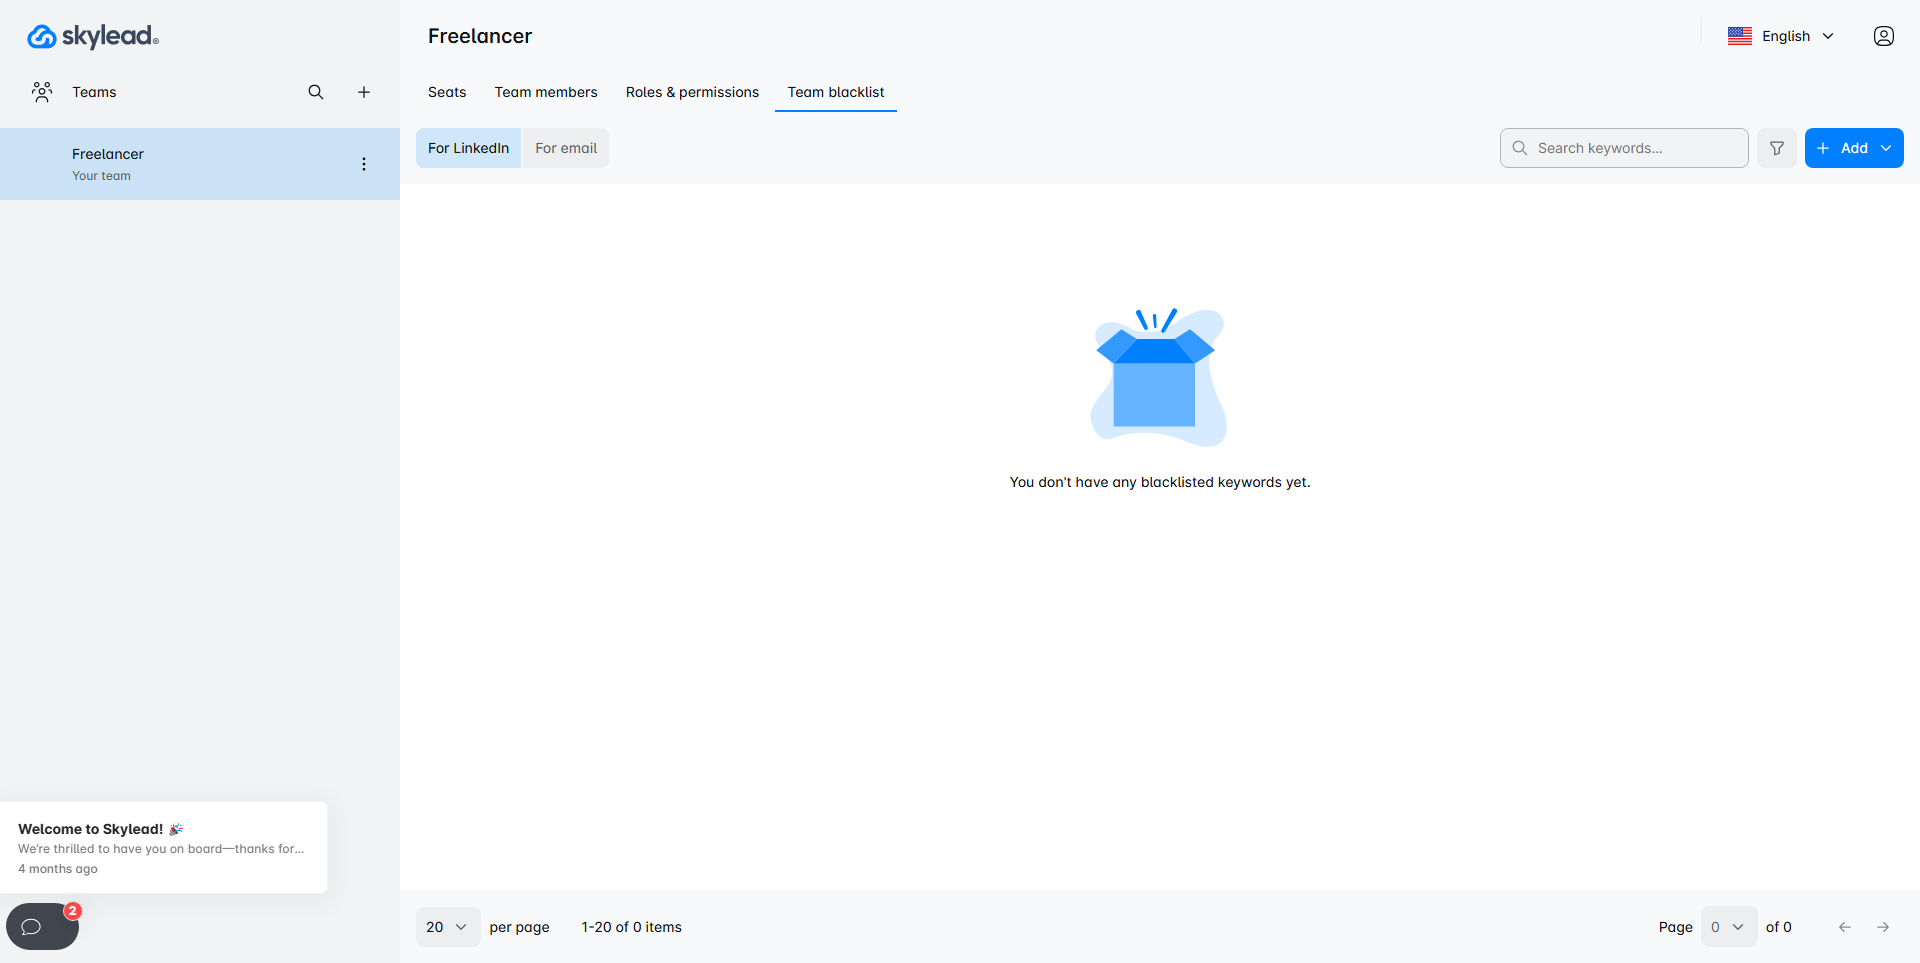Open the team search magnifier icon
The height and width of the screenshot is (963, 1920).
pyautogui.click(x=316, y=92)
